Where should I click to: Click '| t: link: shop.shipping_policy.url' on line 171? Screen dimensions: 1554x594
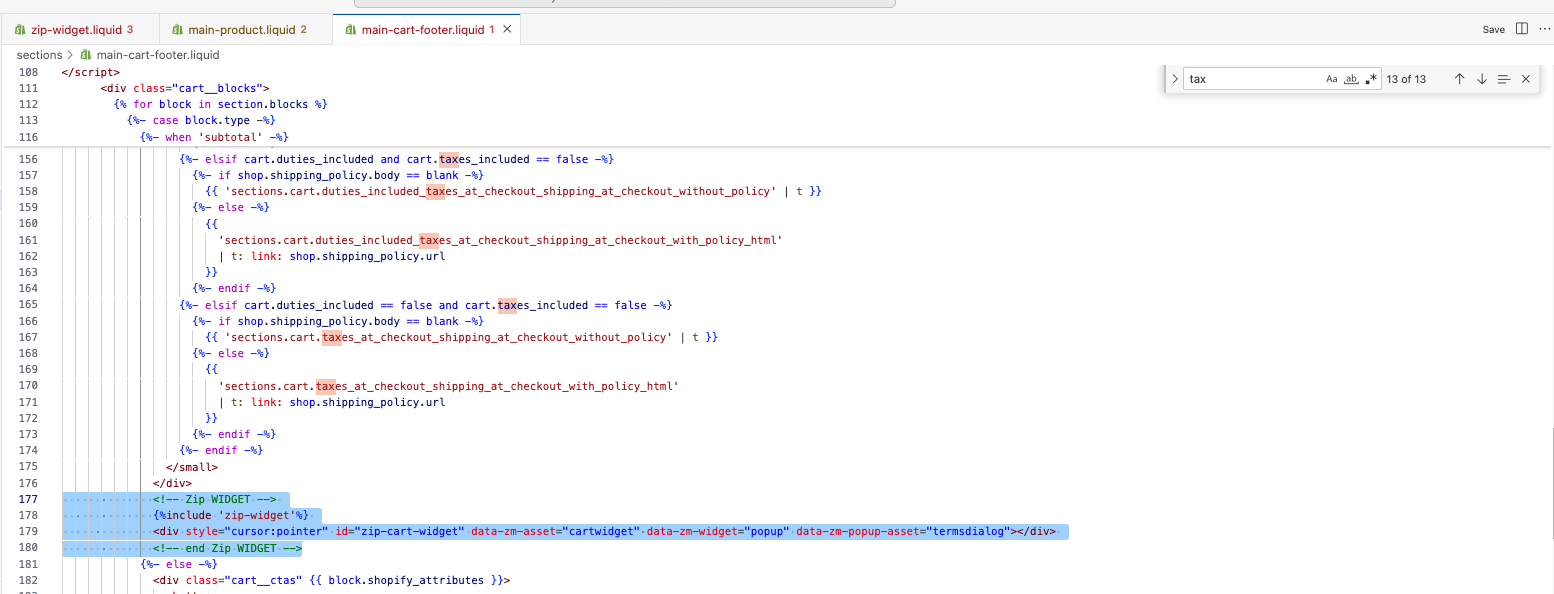click(331, 402)
